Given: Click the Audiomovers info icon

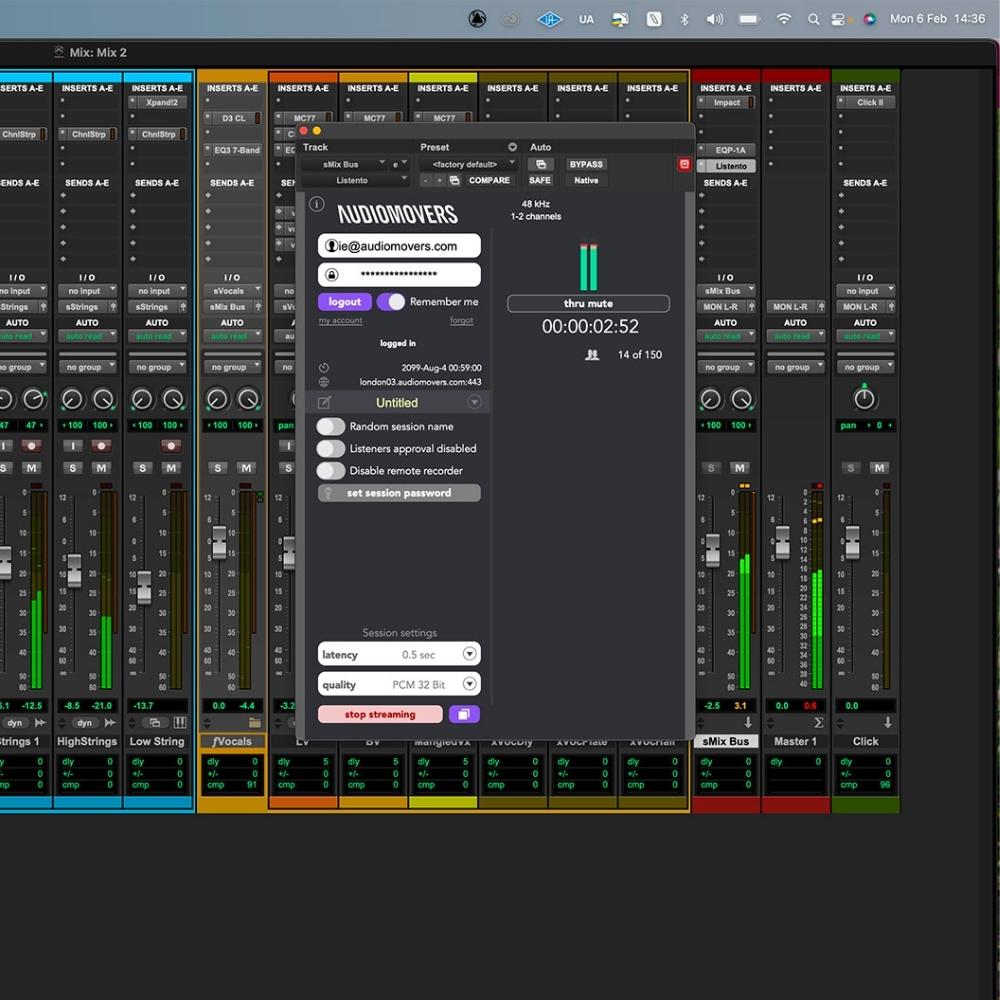Looking at the screenshot, I should [317, 204].
